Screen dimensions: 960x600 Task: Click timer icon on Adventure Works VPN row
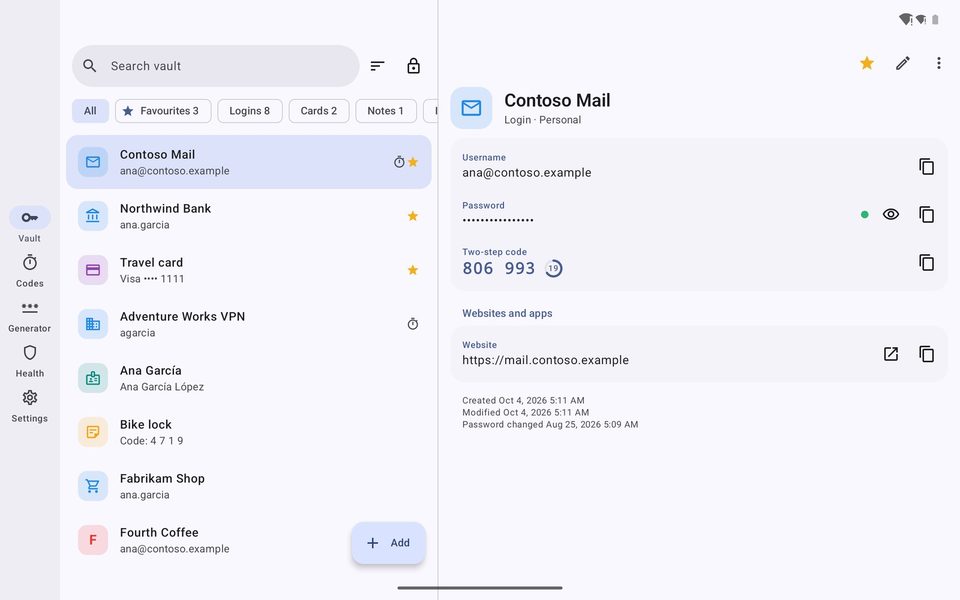click(x=413, y=324)
